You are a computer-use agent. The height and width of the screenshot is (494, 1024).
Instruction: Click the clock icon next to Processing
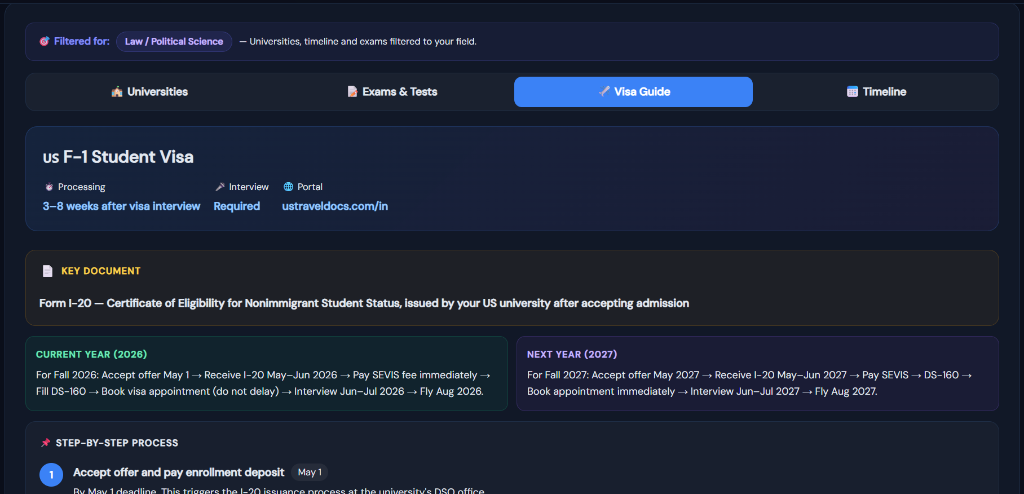48,187
